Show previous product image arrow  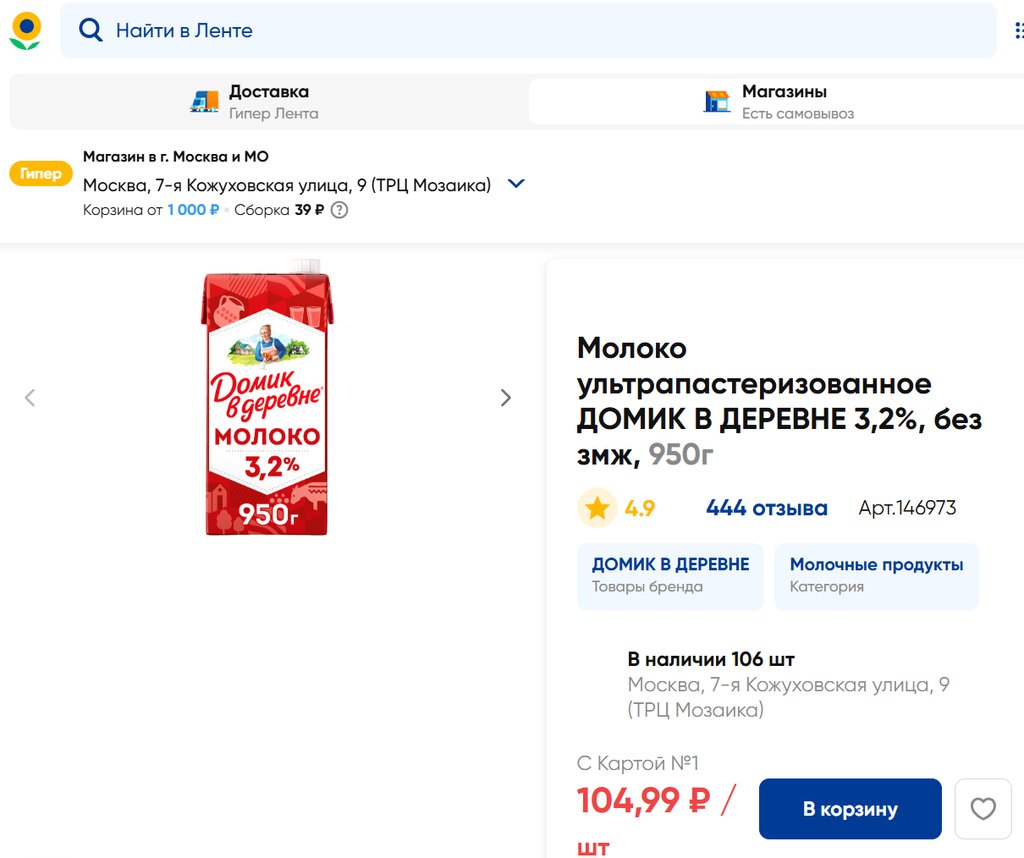[x=30, y=398]
